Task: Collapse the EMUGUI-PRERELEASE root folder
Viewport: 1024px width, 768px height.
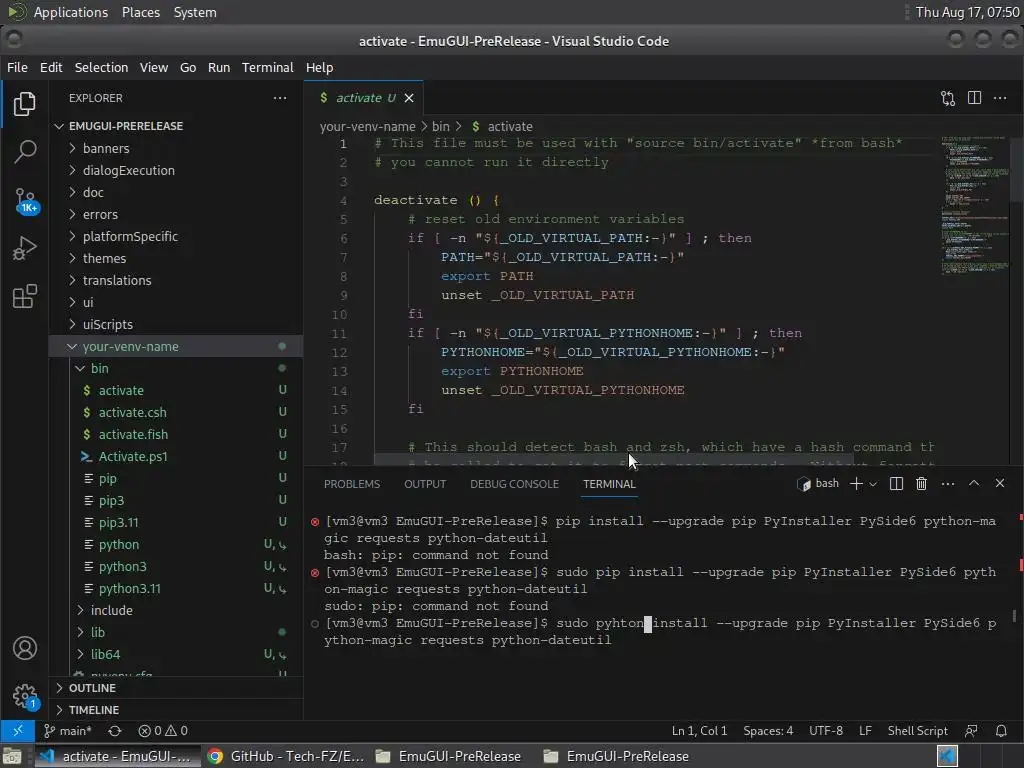Action: [176, 126]
